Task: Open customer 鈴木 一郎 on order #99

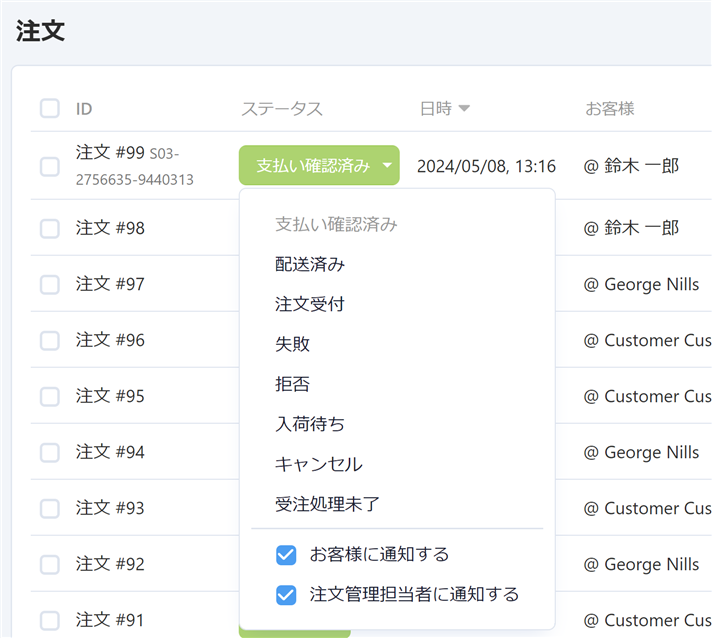Action: 641,166
